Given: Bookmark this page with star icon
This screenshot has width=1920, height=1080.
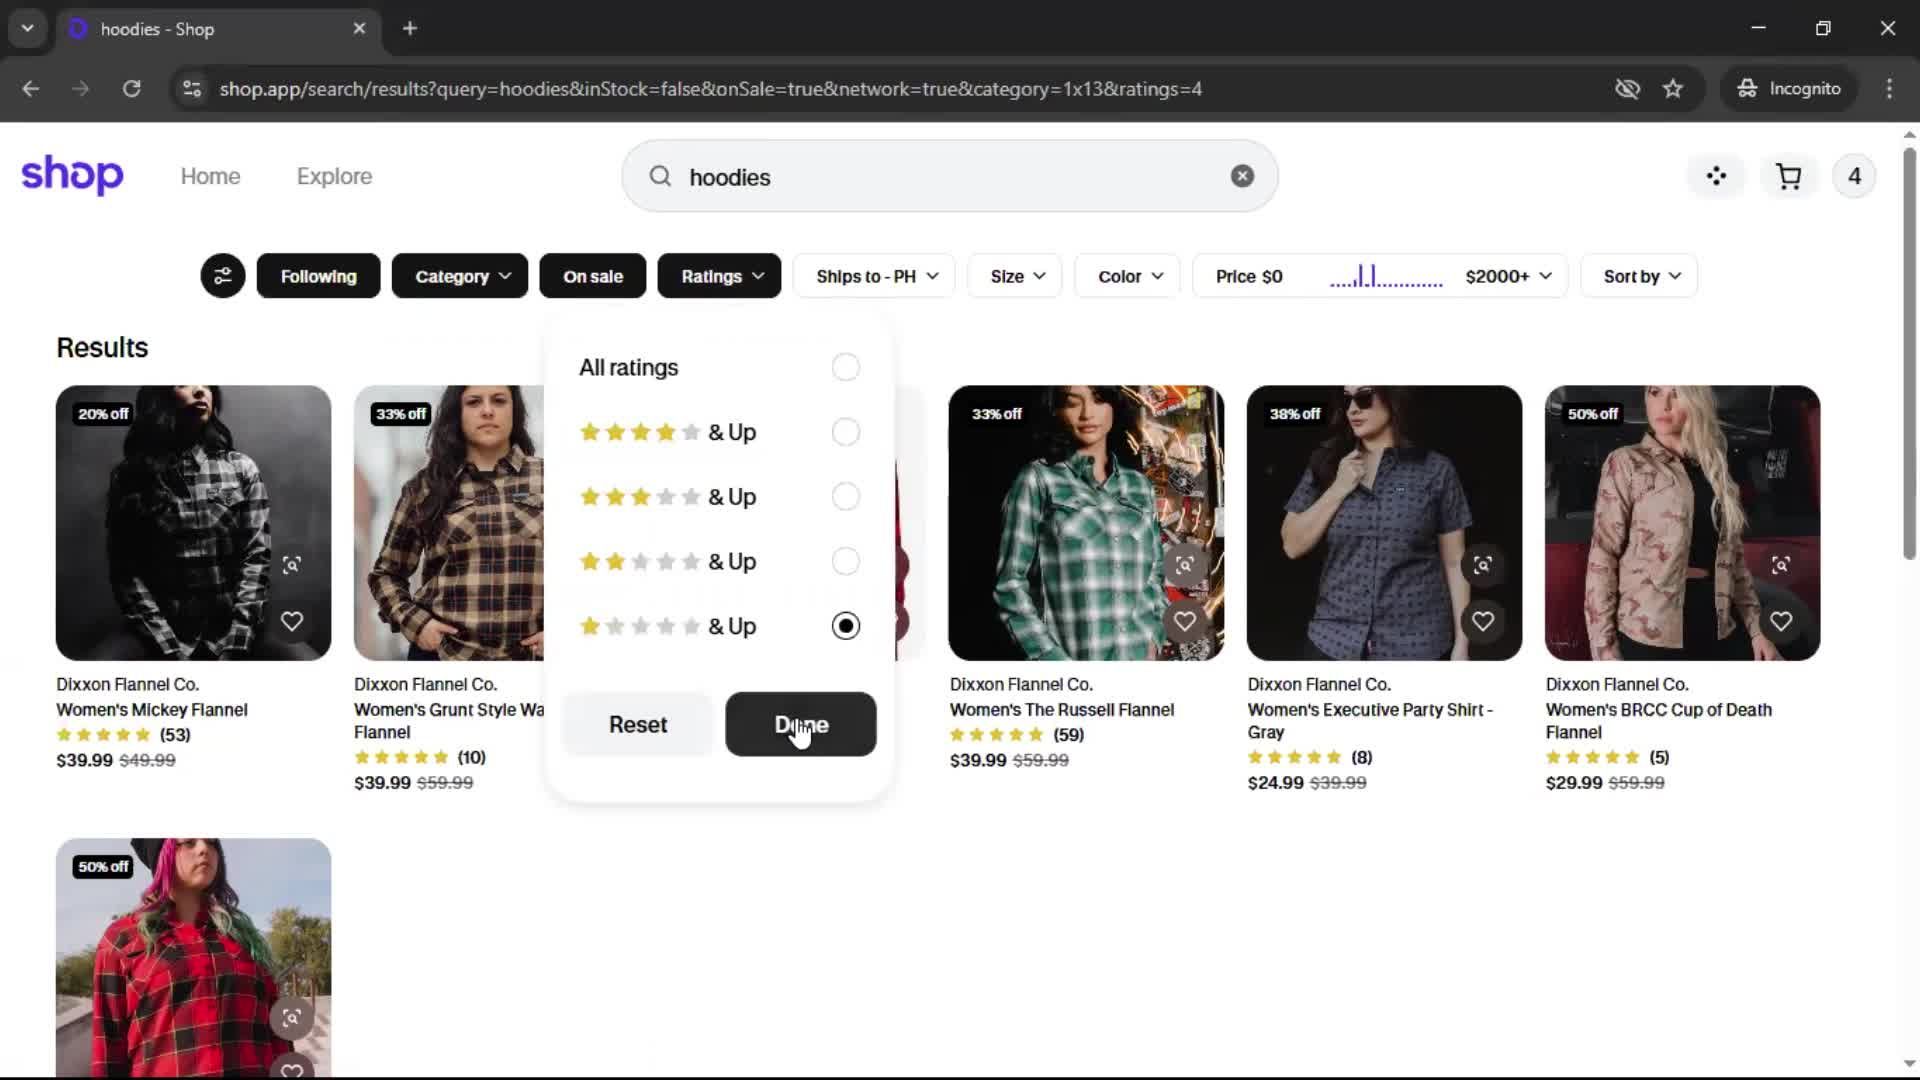Looking at the screenshot, I should click(1673, 88).
